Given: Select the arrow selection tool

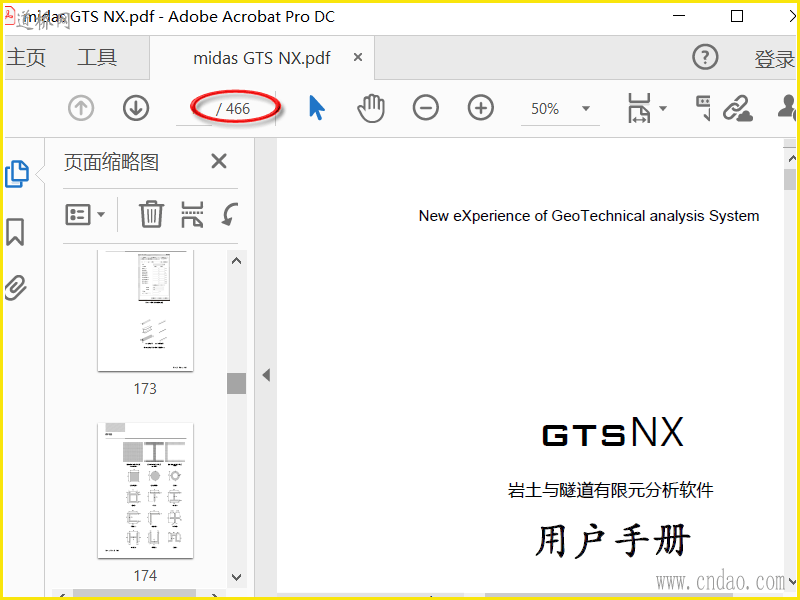Looking at the screenshot, I should [x=316, y=108].
